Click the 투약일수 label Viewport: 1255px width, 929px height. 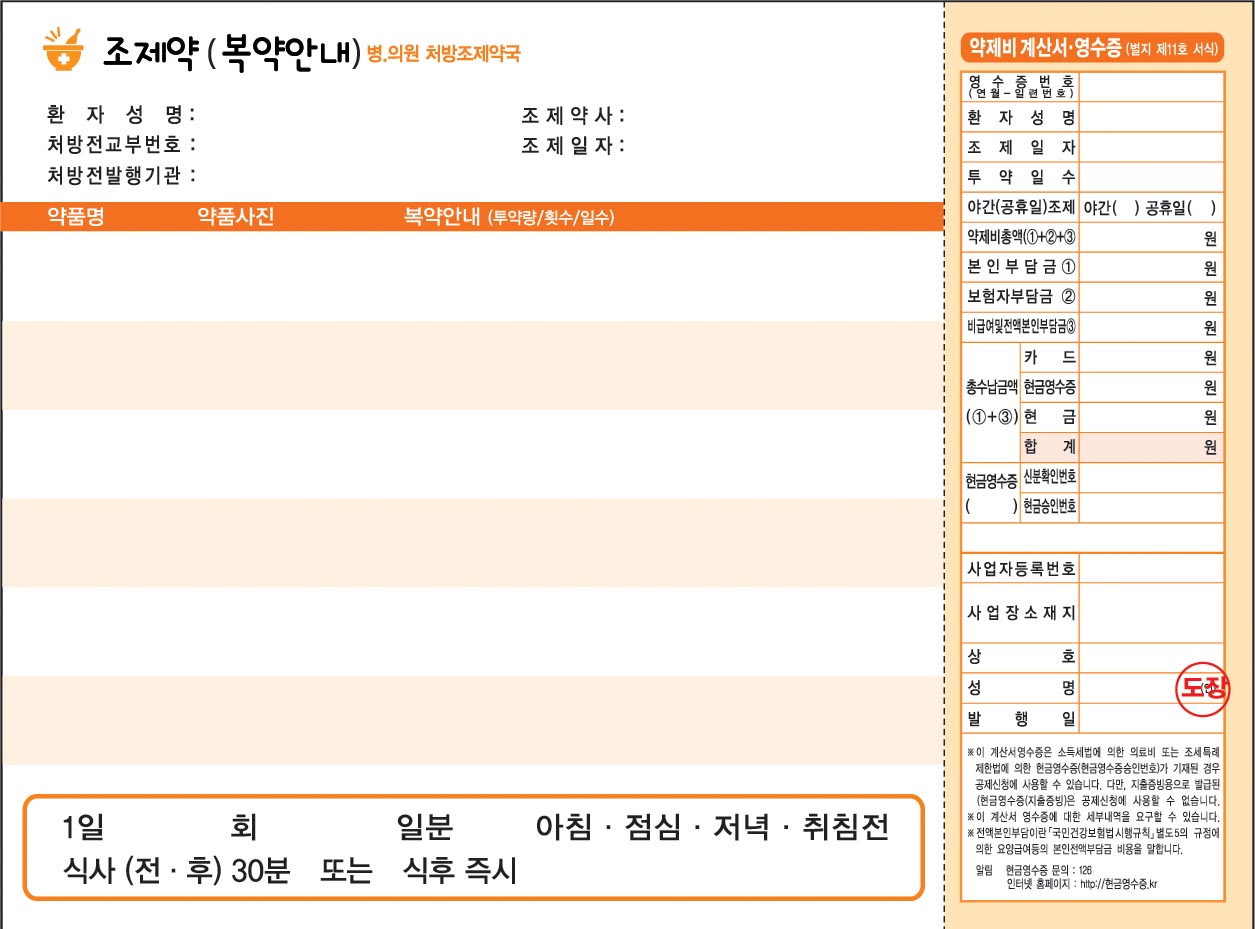pyautogui.click(x=1021, y=177)
